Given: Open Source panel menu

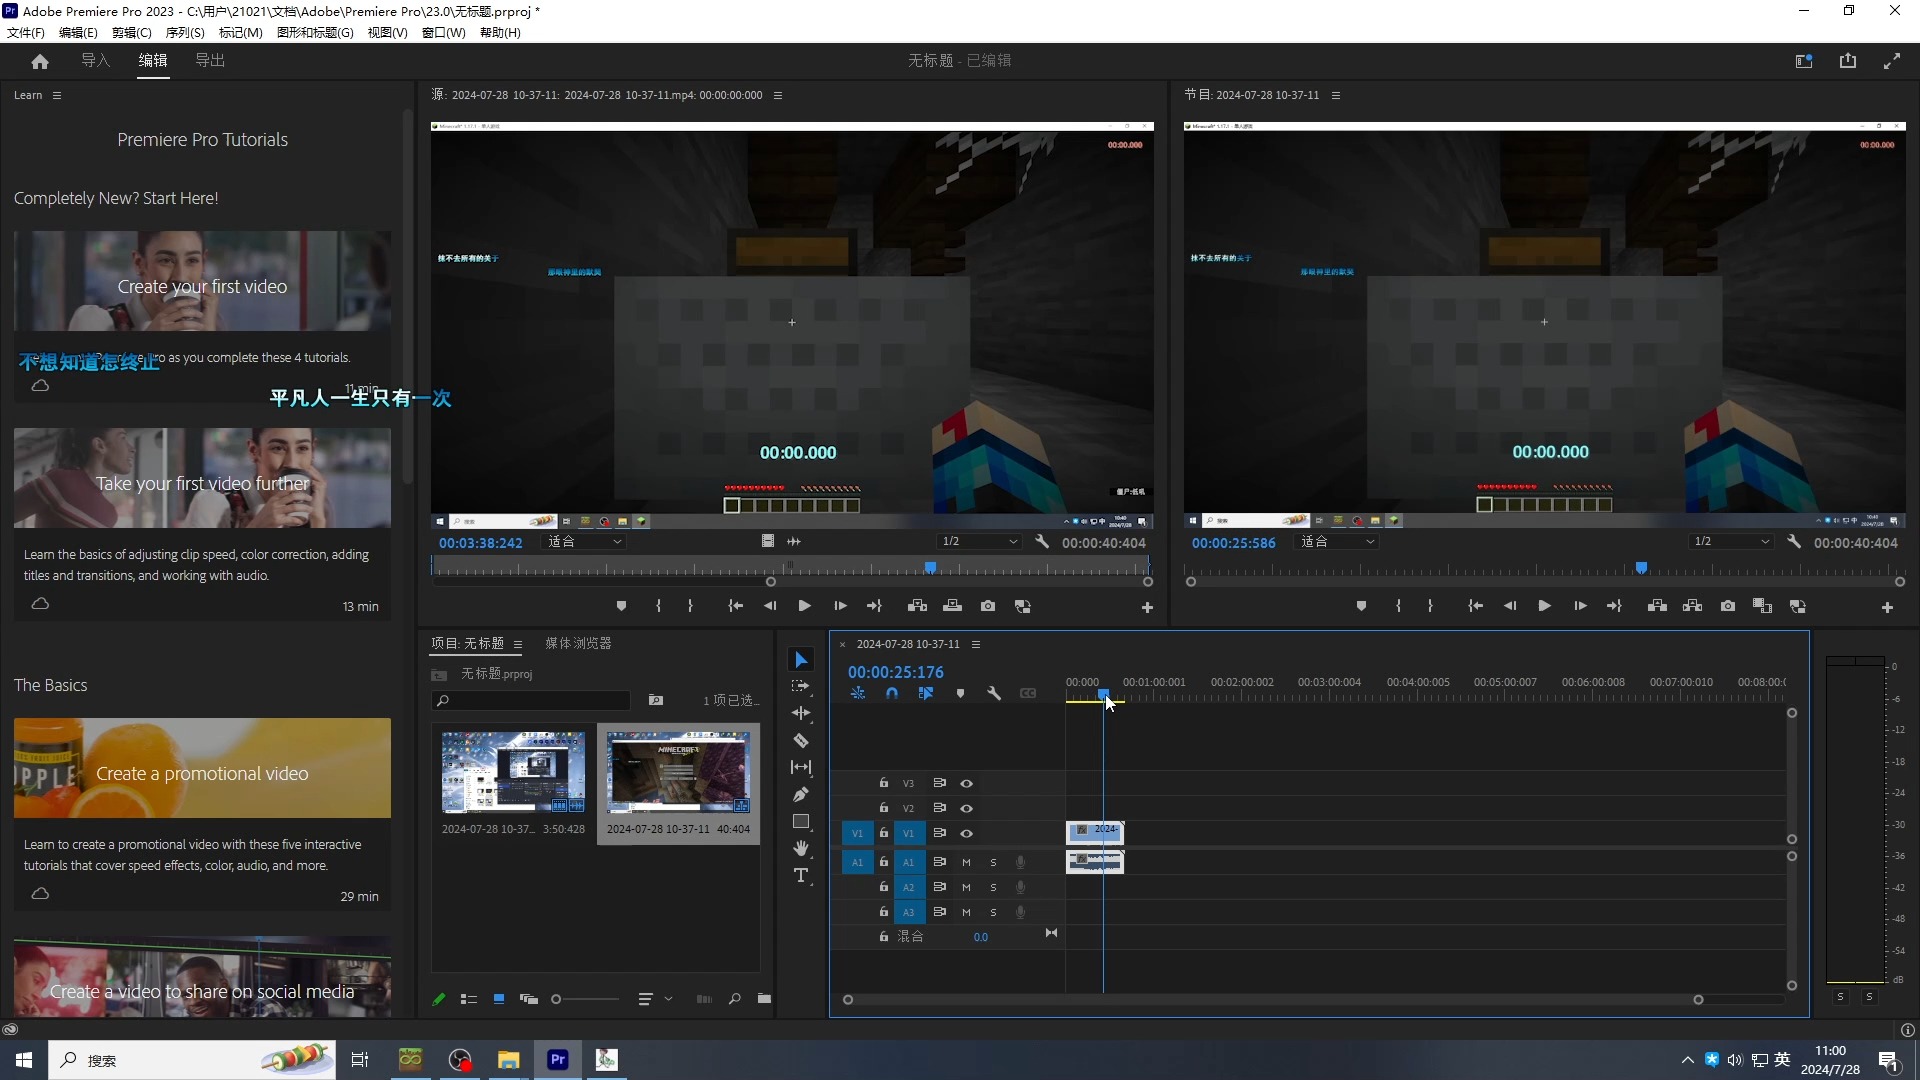Looking at the screenshot, I should pyautogui.click(x=778, y=96).
